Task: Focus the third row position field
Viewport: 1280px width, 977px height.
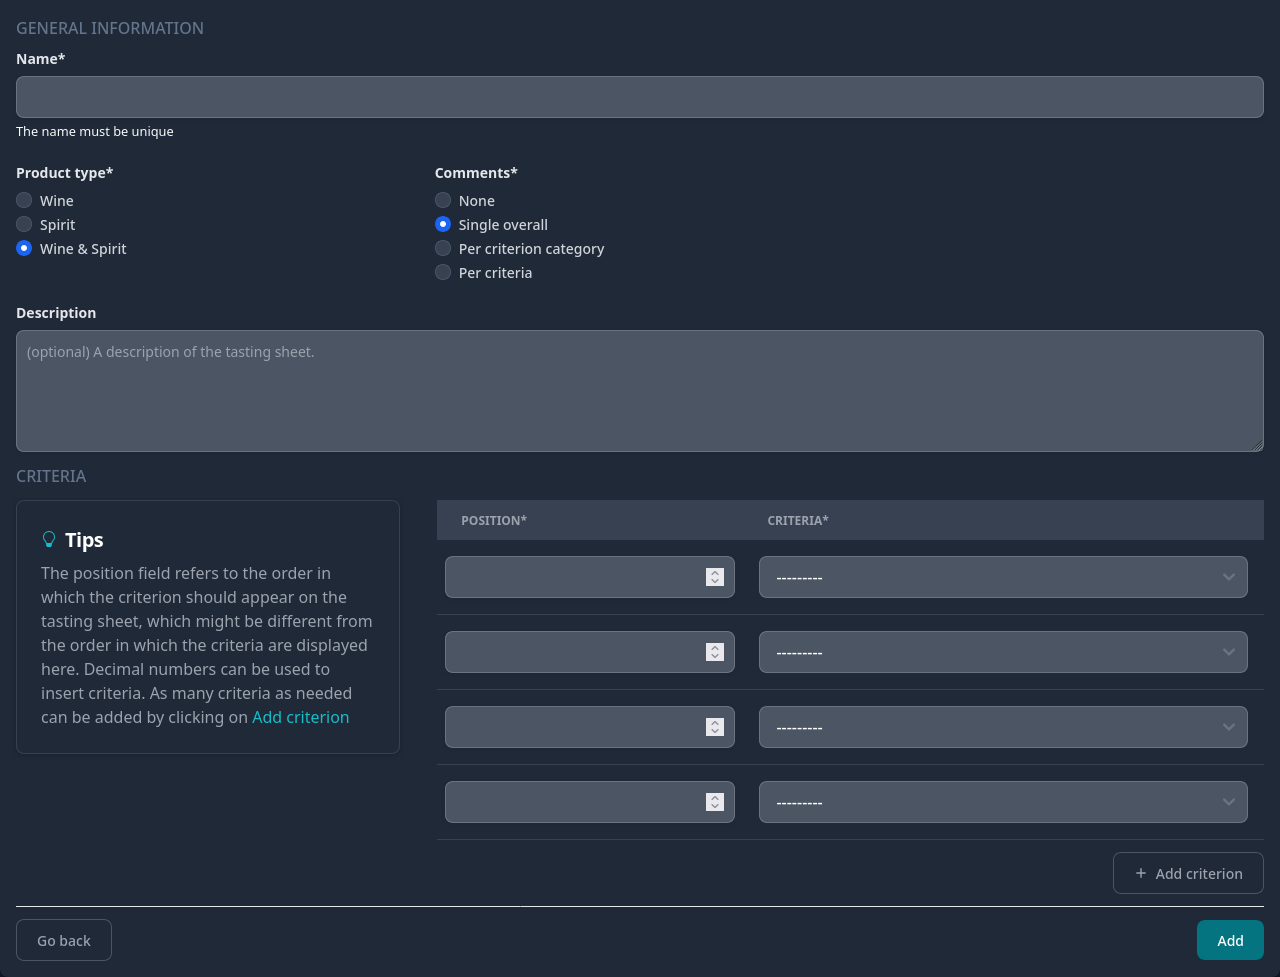Action: point(590,727)
